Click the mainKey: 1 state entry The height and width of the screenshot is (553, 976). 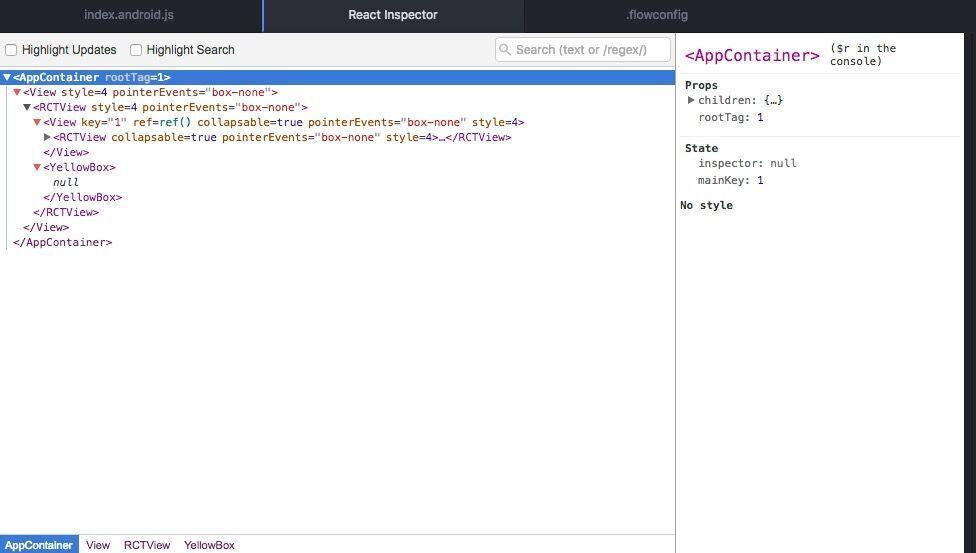(731, 180)
